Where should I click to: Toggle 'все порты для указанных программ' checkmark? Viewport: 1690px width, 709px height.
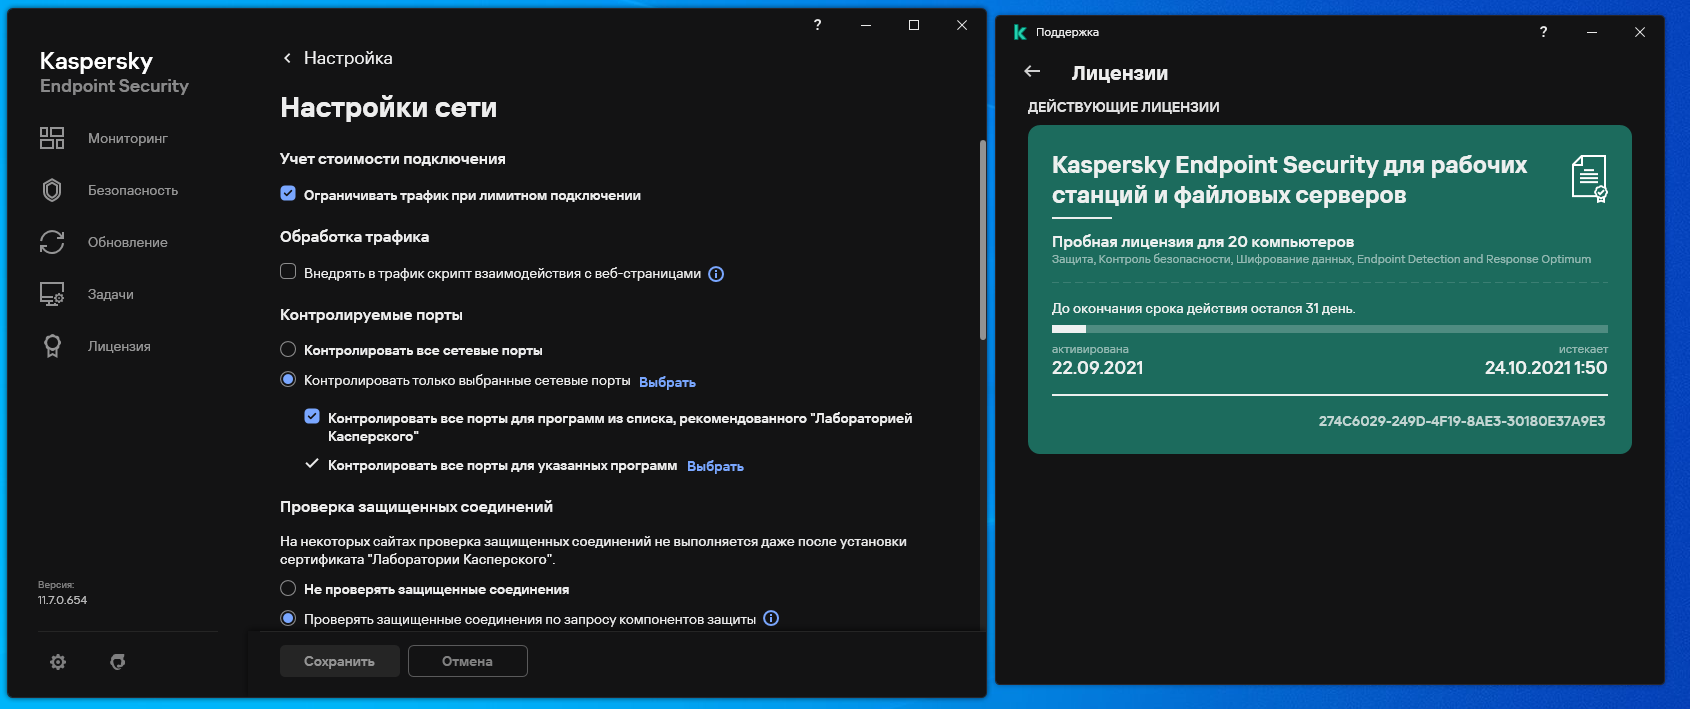click(312, 464)
